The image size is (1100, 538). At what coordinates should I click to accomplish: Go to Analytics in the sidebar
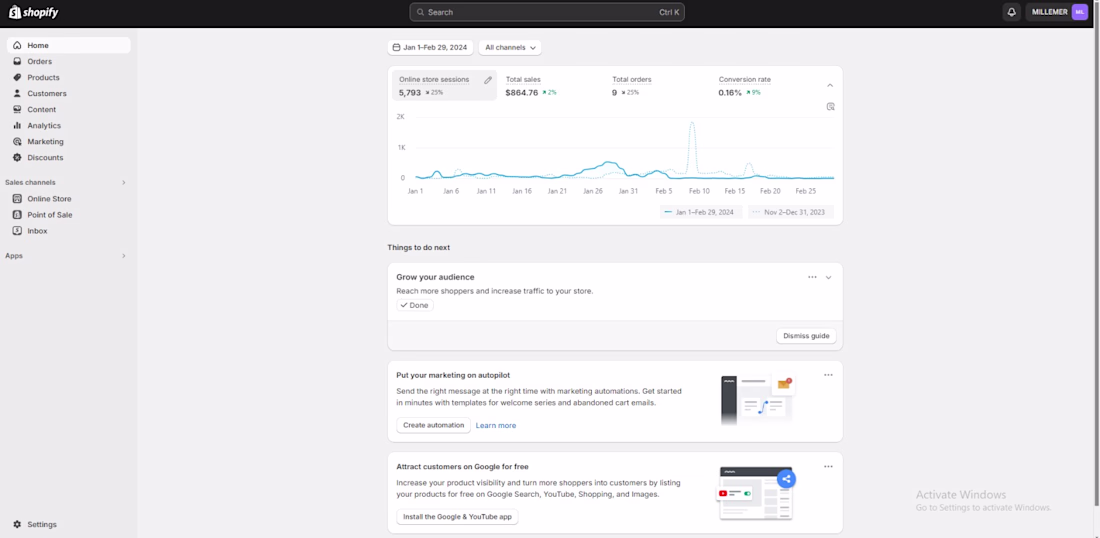tap(44, 125)
